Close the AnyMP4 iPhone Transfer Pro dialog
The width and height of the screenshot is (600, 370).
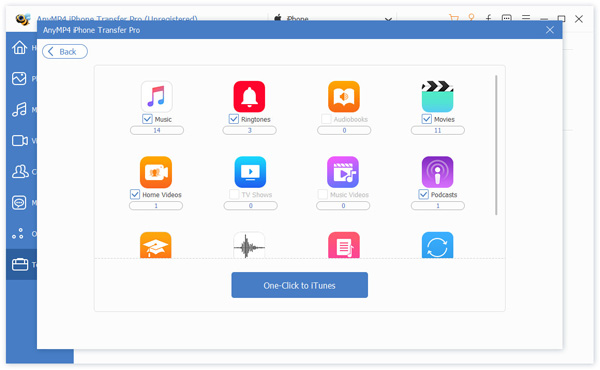[x=550, y=30]
